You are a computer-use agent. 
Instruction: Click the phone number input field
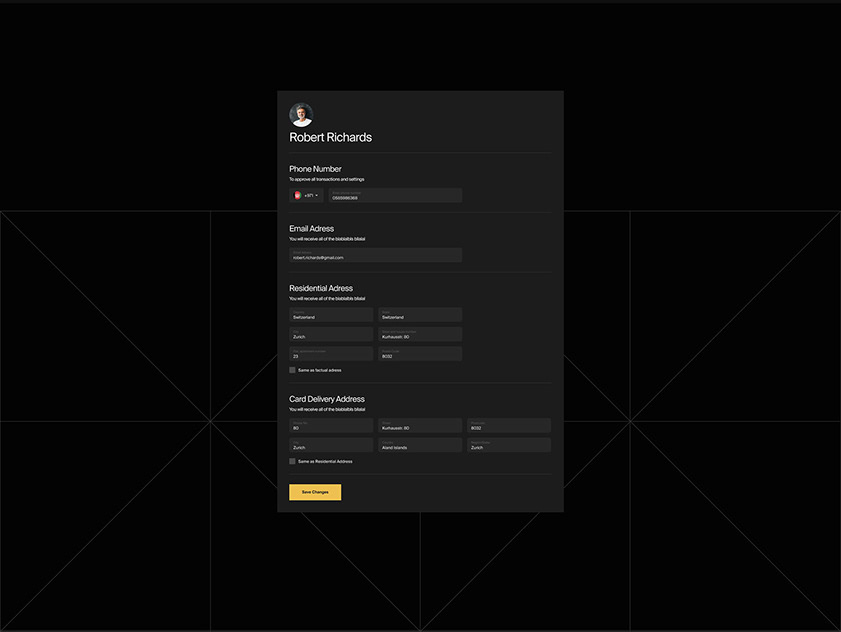tap(395, 195)
